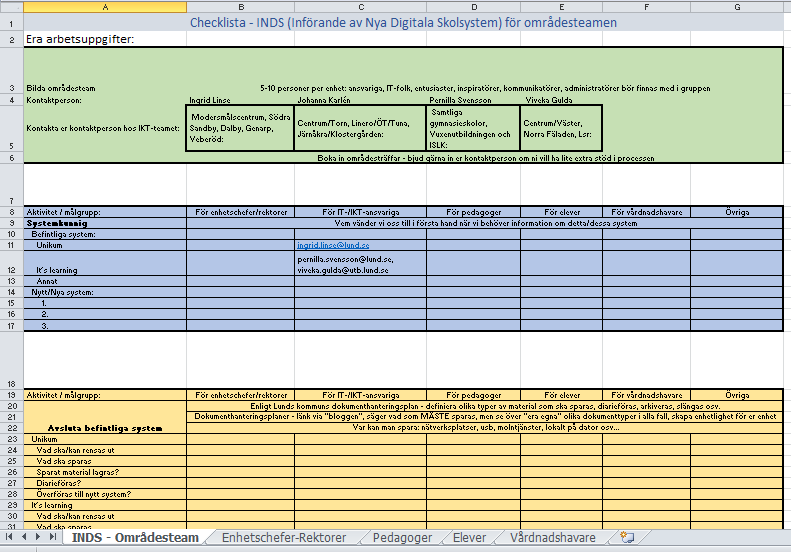Select the 'Nytt/Nya system:' cell

tap(105, 292)
